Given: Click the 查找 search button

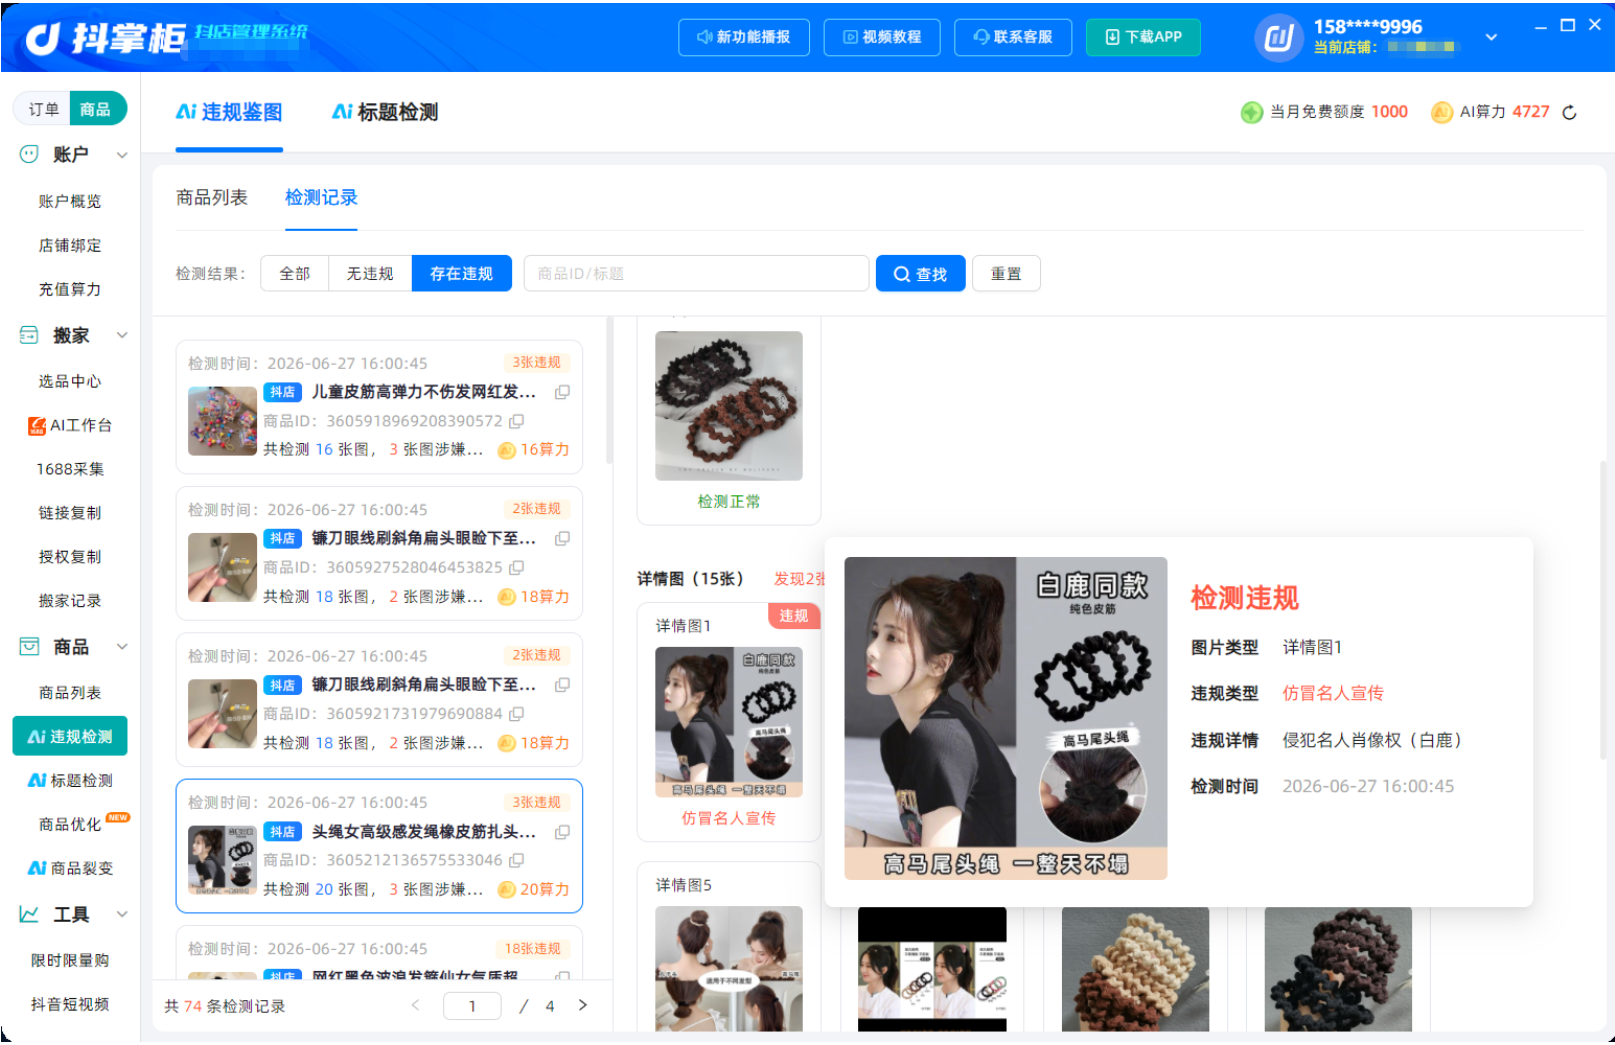Looking at the screenshot, I should tap(921, 274).
